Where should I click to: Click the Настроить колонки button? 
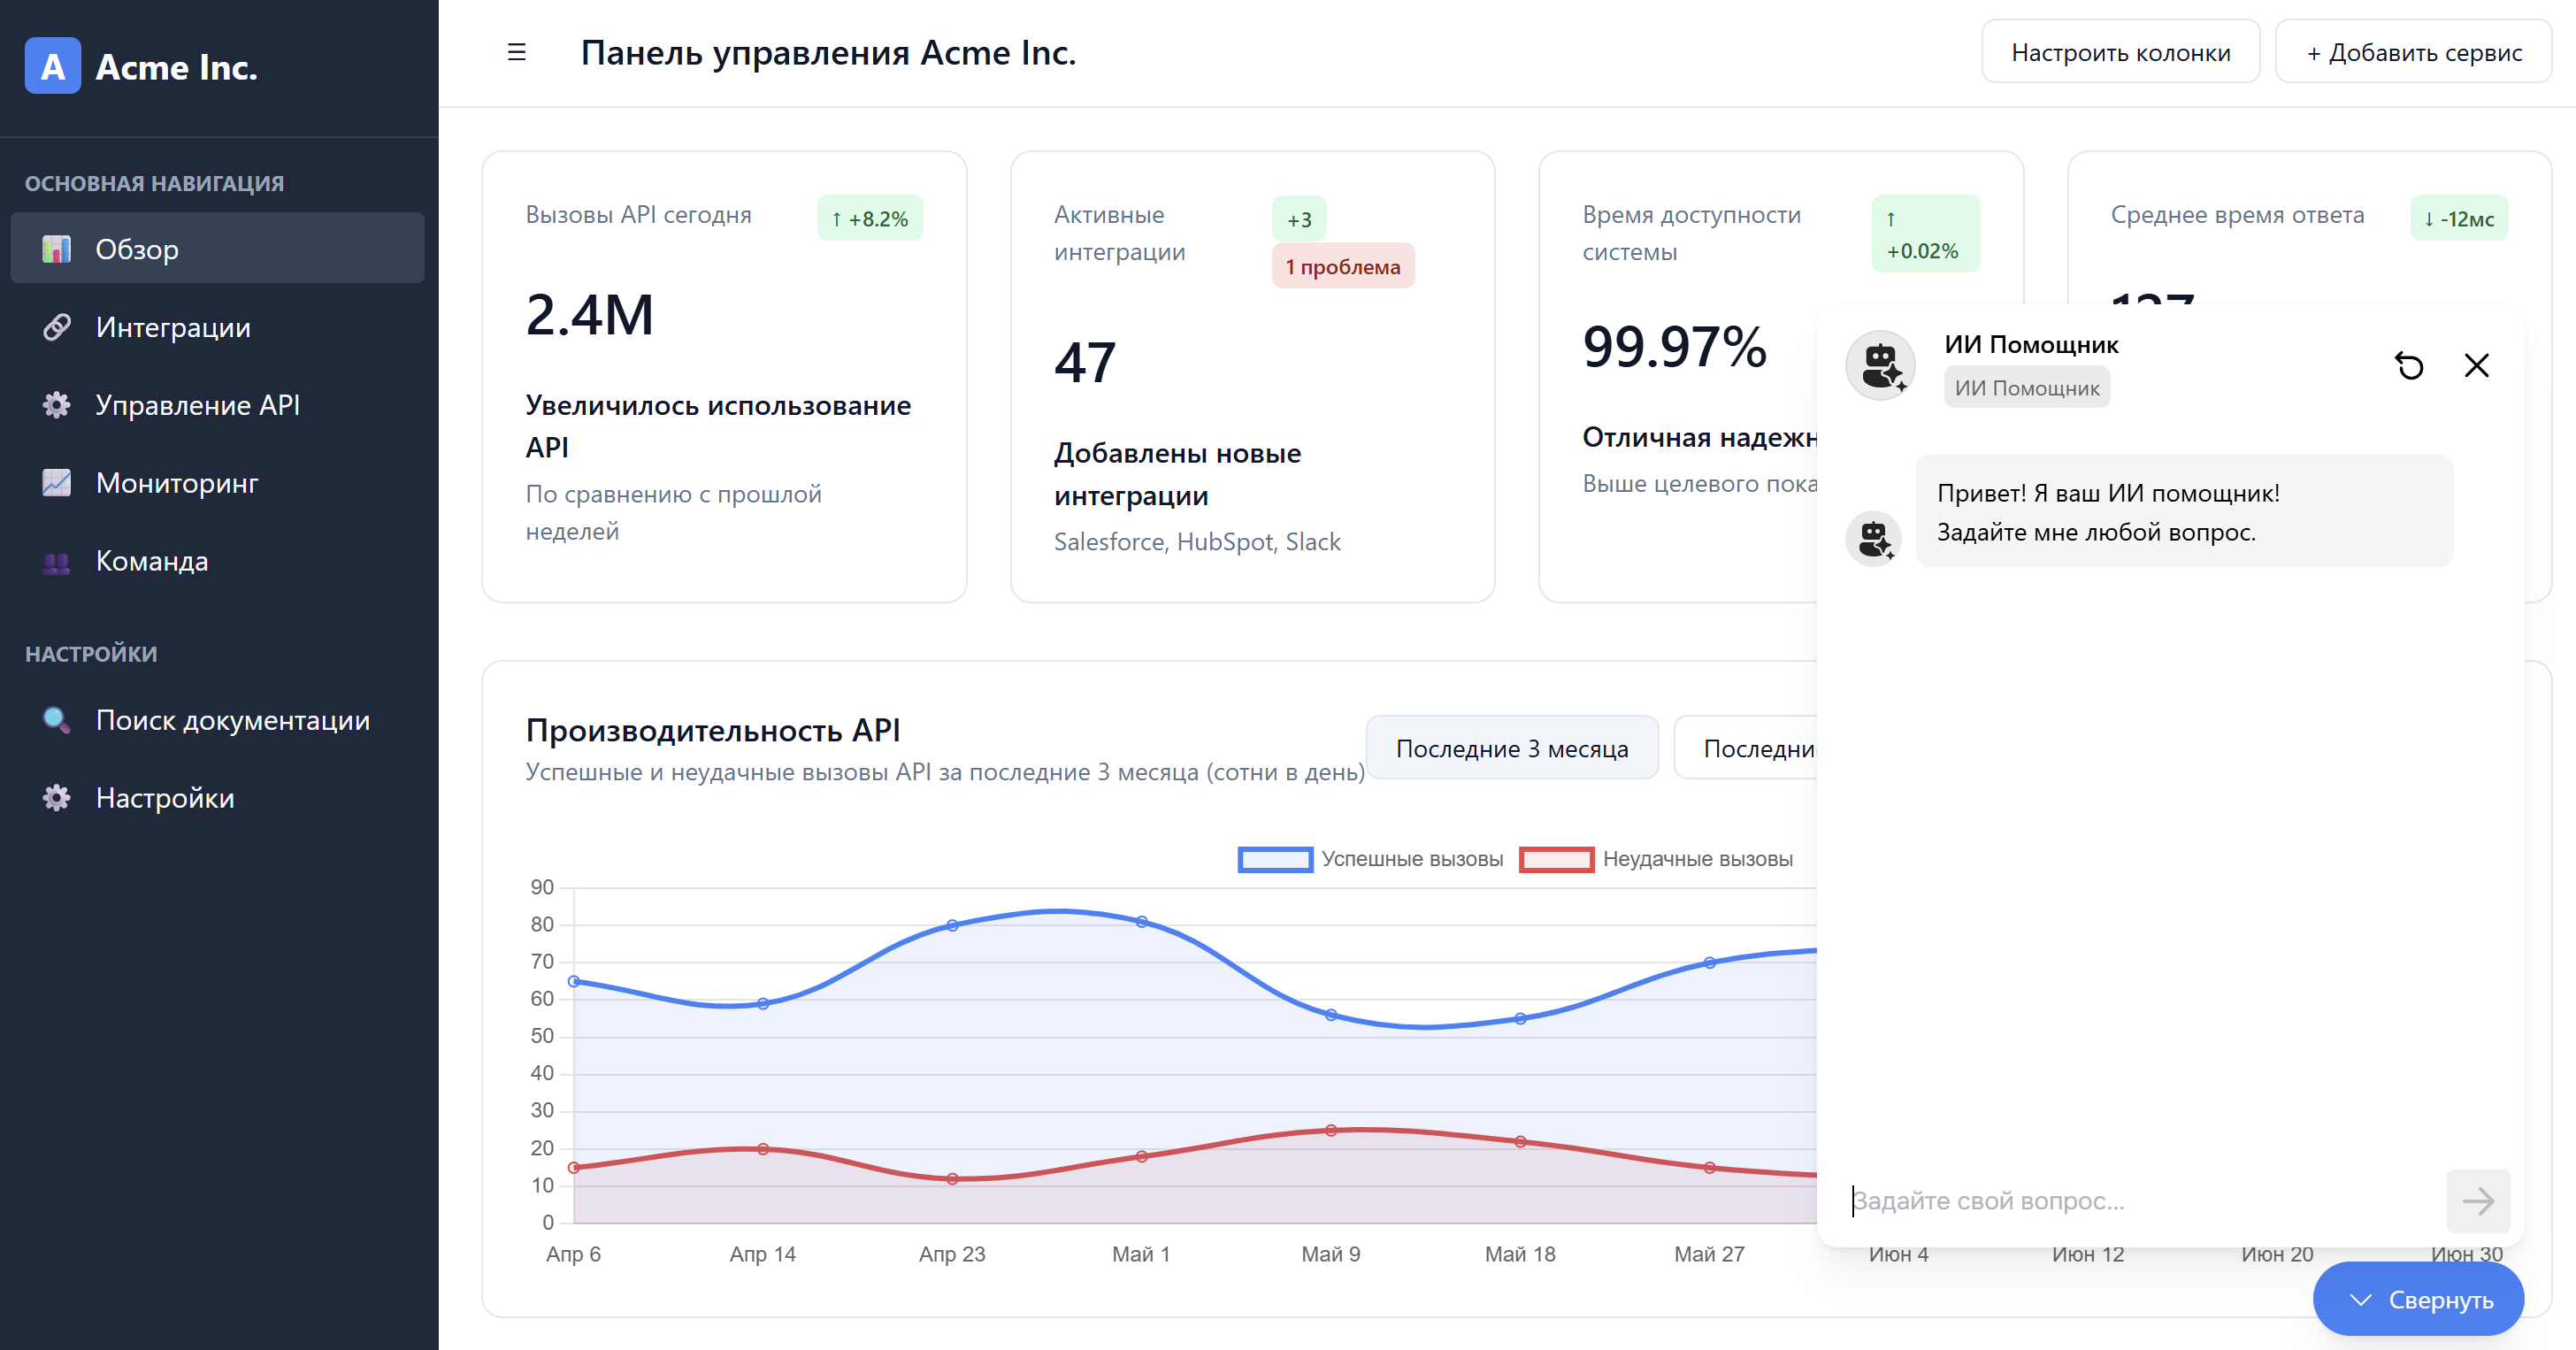pos(2121,51)
